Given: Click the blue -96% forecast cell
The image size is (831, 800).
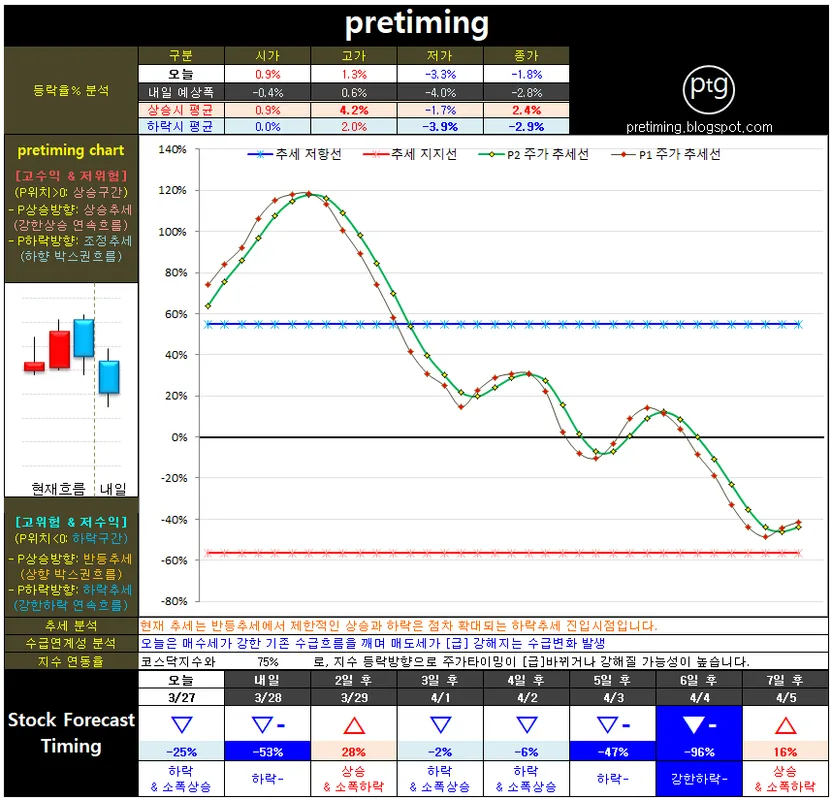Looking at the screenshot, I should (698, 752).
